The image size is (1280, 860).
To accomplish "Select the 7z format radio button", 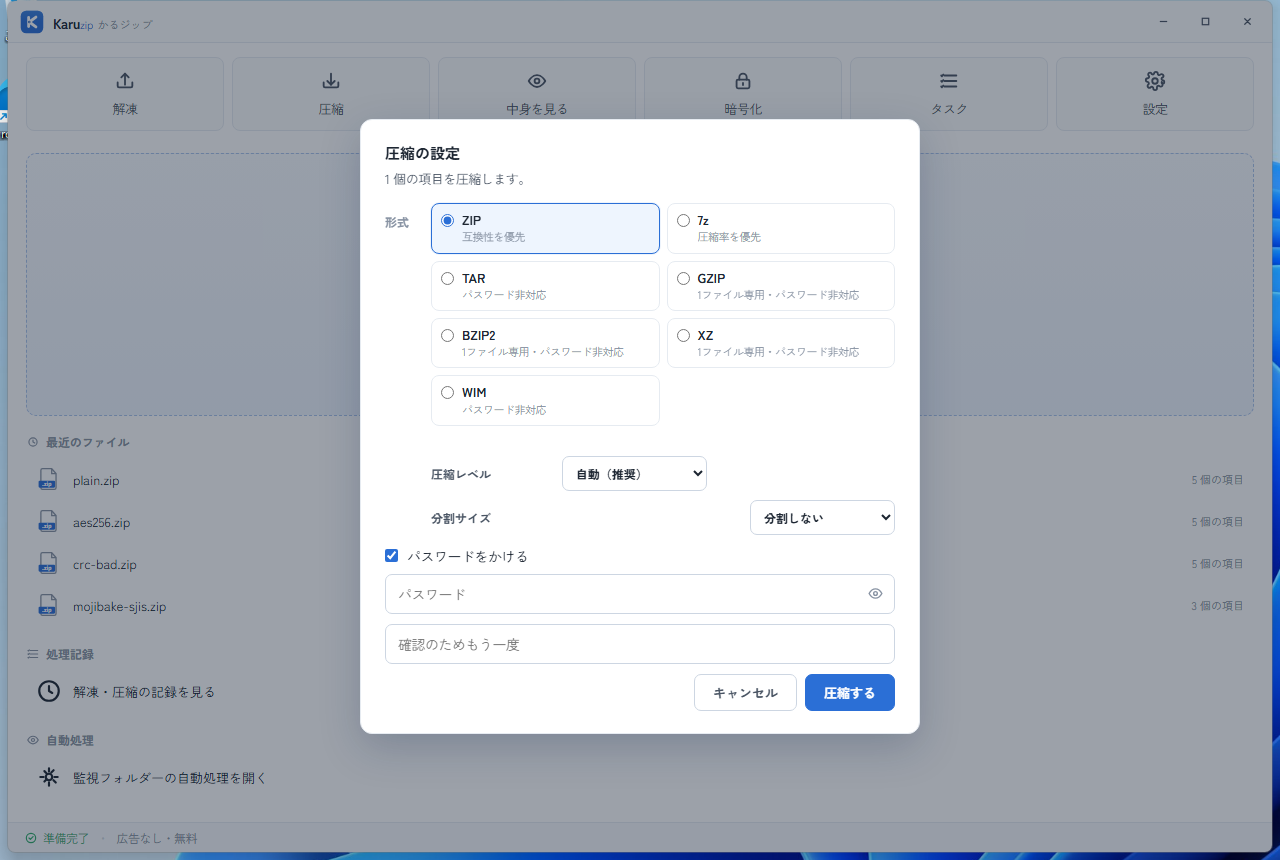I will (x=683, y=220).
